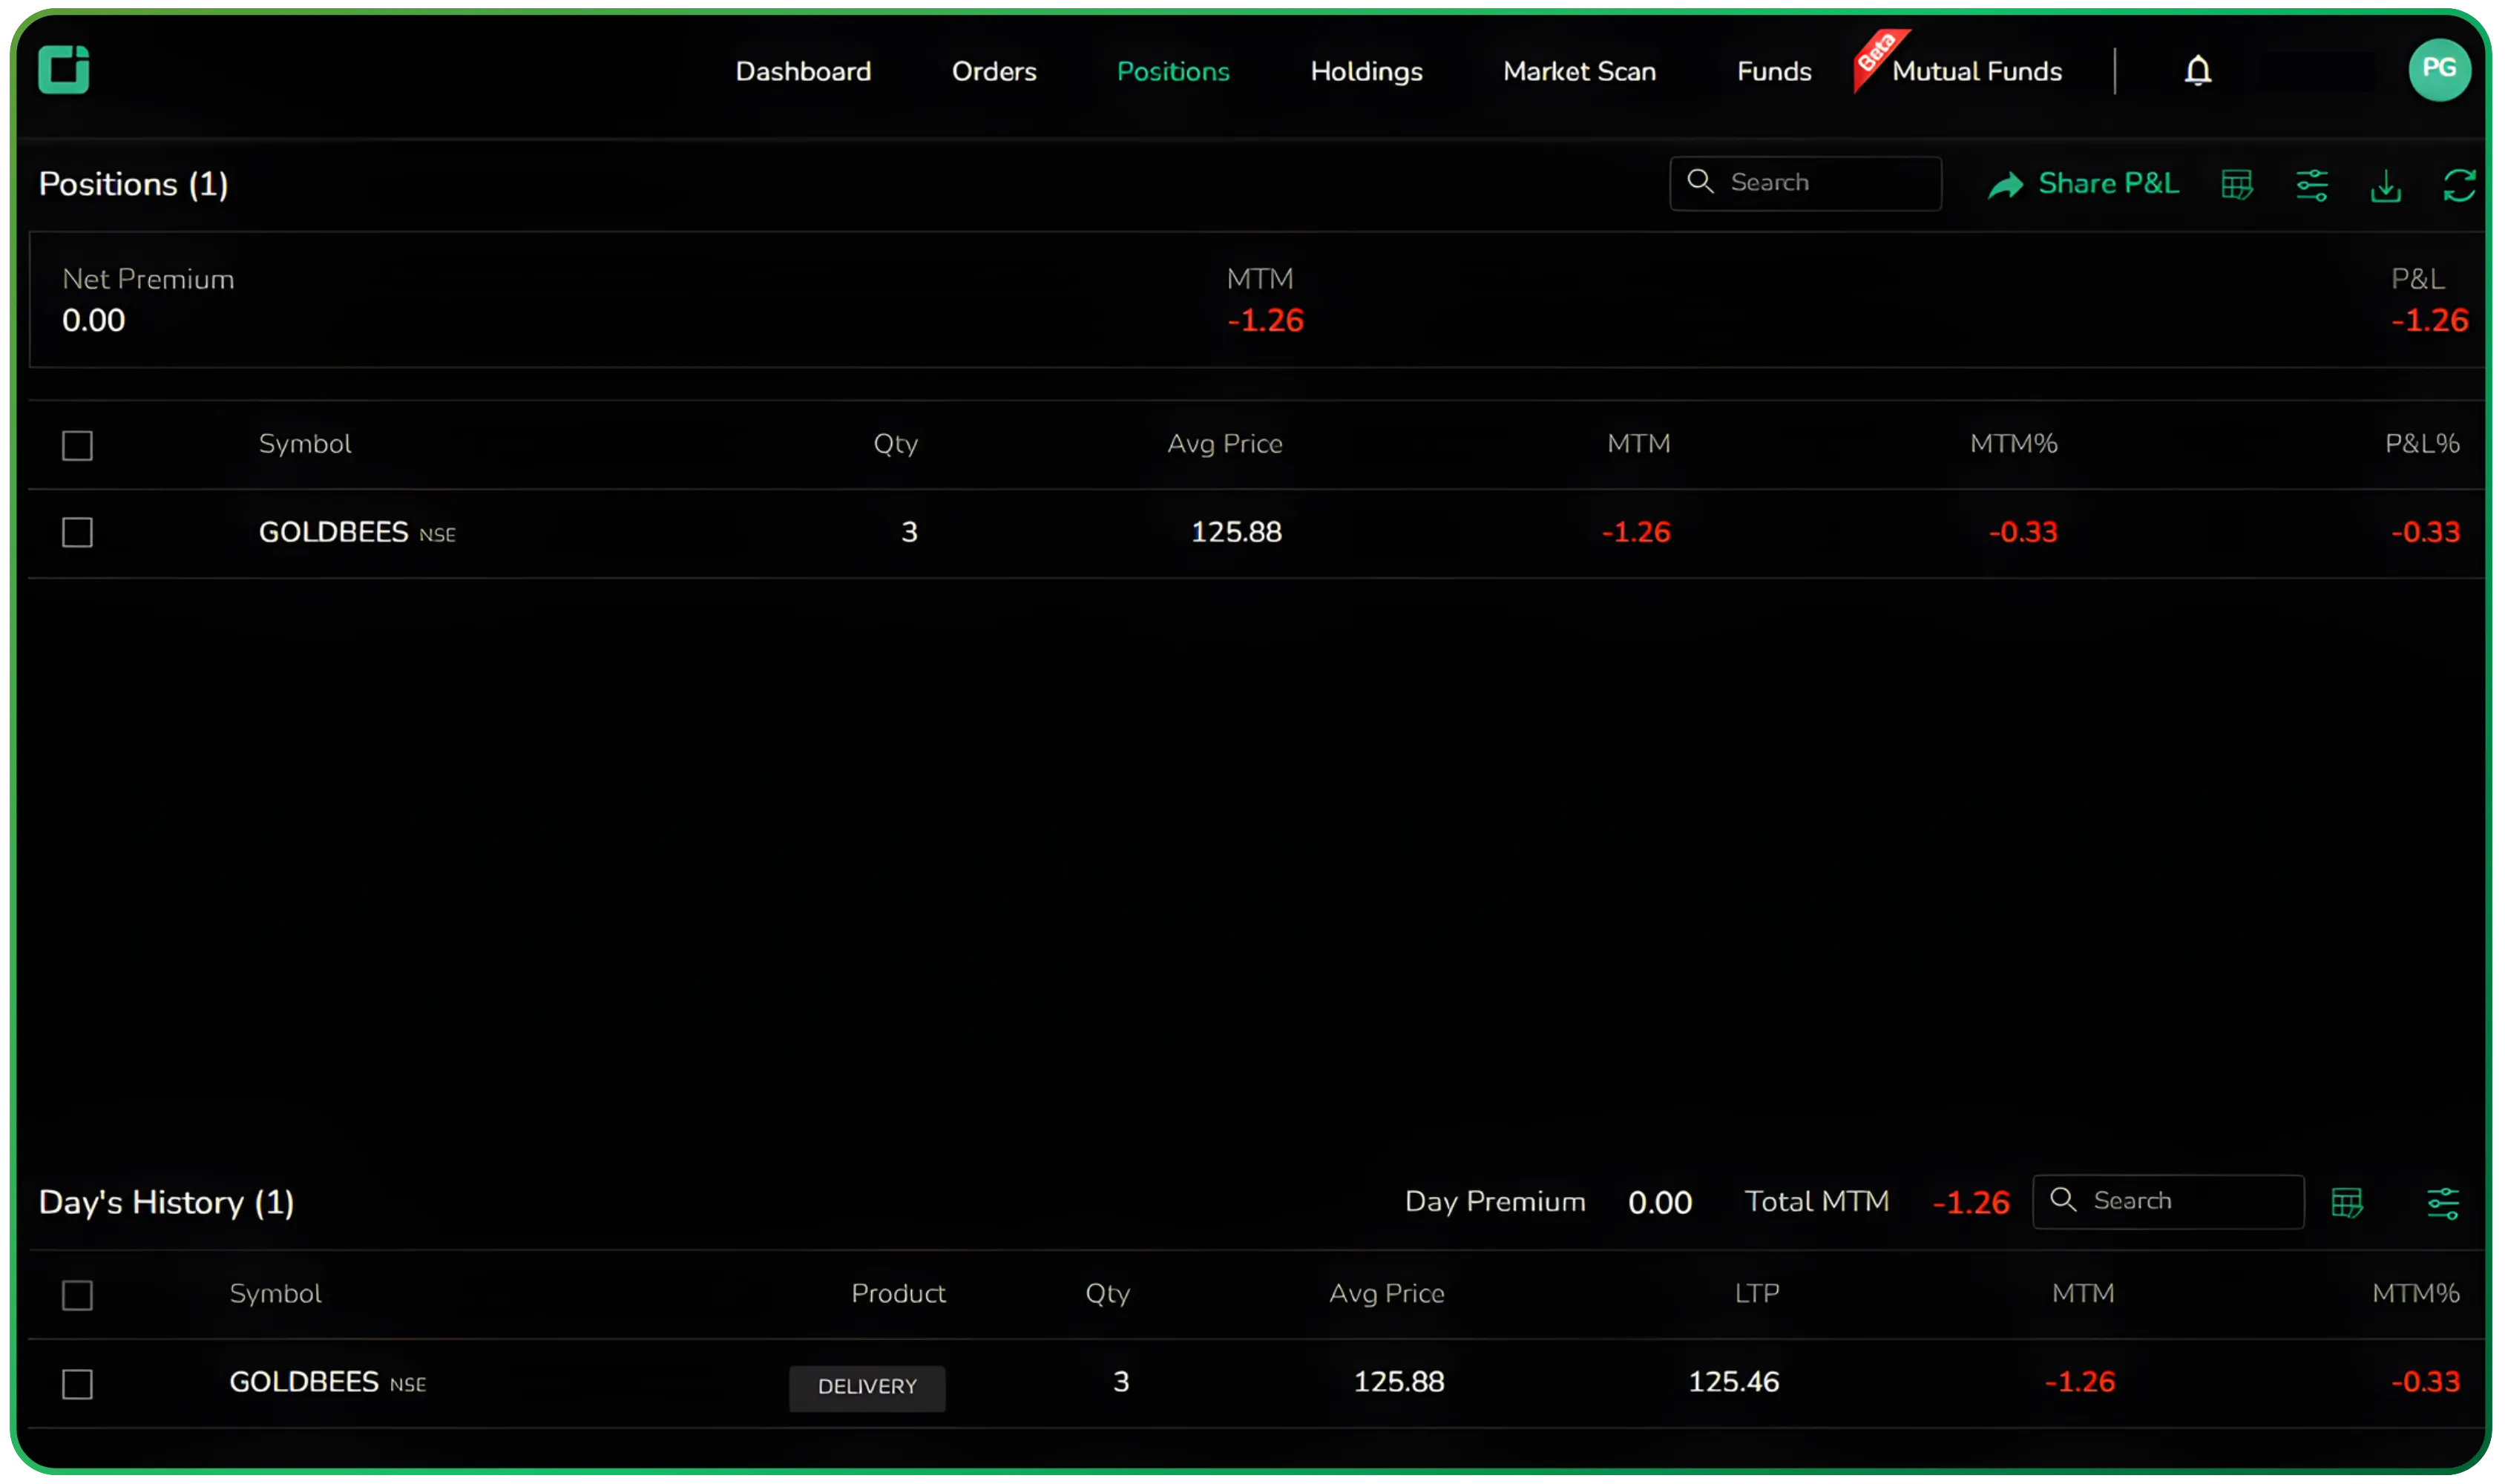
Task: Open the Holdings section
Action: coord(1366,71)
